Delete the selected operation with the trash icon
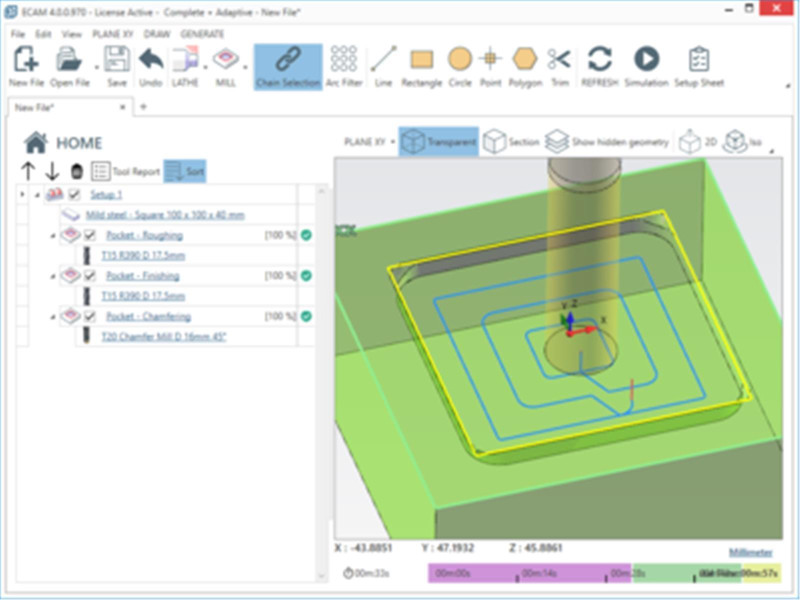 [77, 171]
